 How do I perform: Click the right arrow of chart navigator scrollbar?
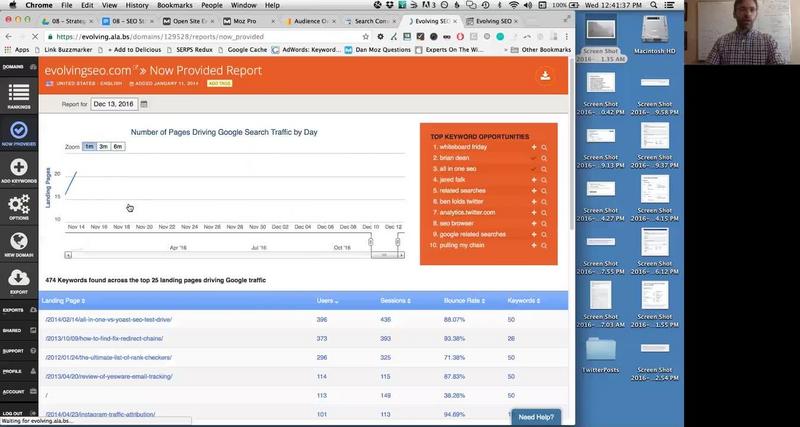pyautogui.click(x=402, y=255)
